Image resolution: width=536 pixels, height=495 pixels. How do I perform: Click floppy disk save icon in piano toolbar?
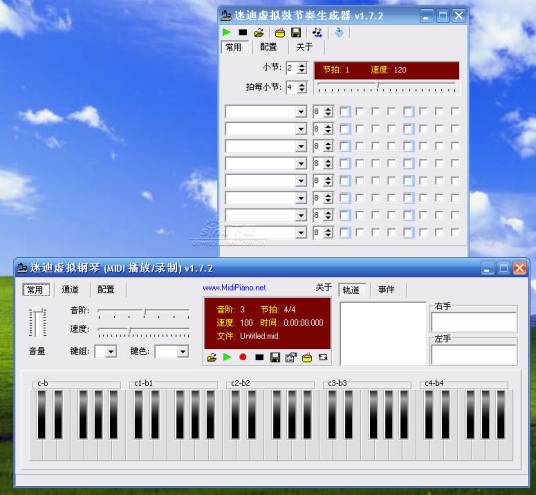coord(275,357)
